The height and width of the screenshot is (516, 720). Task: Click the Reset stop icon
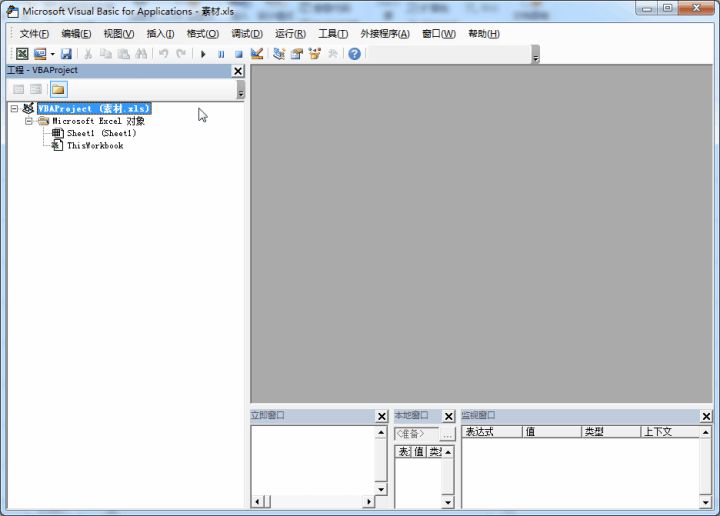click(239, 54)
